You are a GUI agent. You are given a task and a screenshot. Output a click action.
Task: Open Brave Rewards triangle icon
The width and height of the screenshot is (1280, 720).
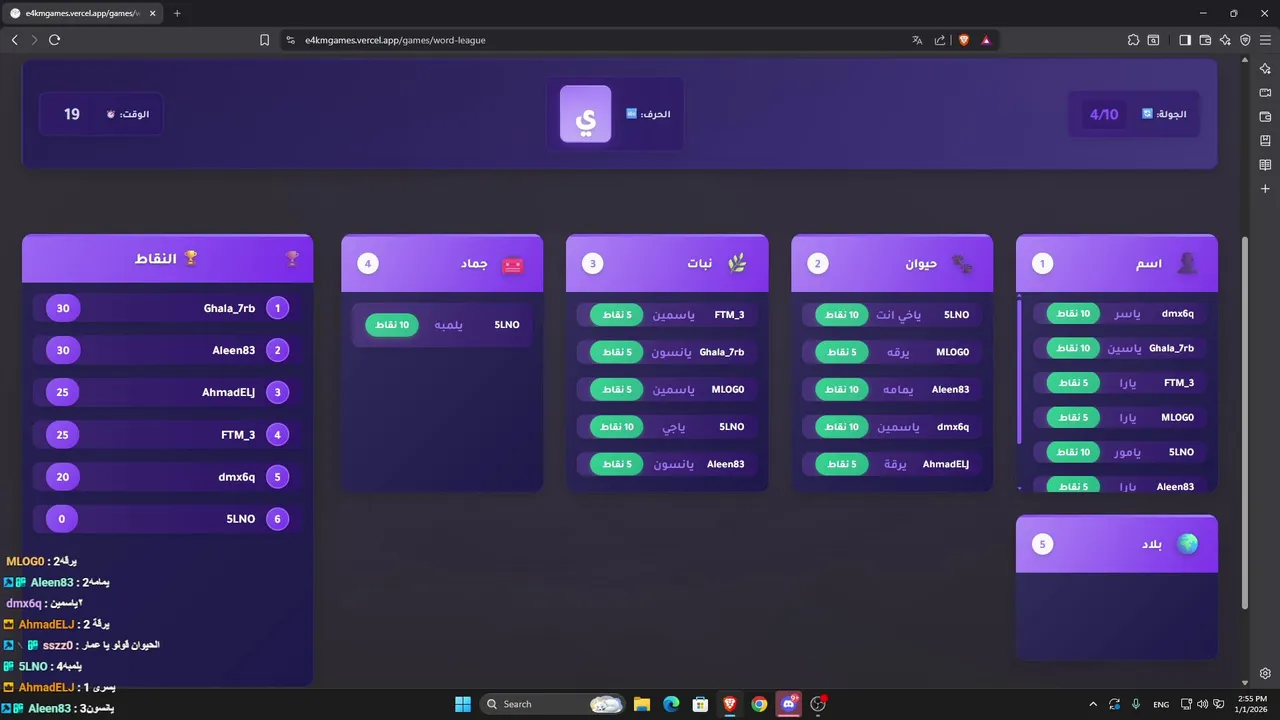pyautogui.click(x=986, y=40)
